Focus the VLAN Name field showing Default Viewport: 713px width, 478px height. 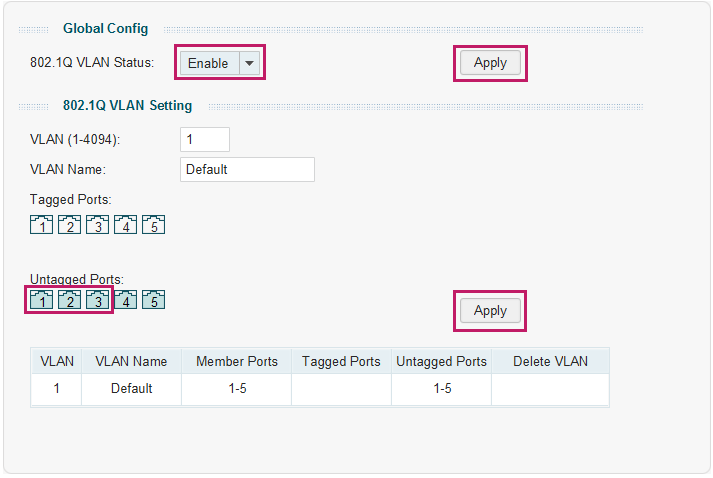click(x=247, y=169)
